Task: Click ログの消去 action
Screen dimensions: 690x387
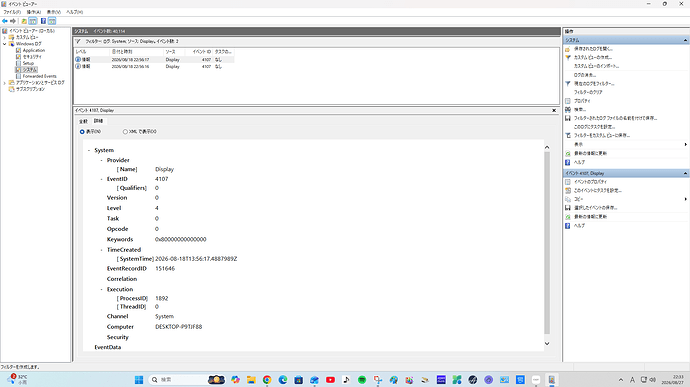Action: 585,75
